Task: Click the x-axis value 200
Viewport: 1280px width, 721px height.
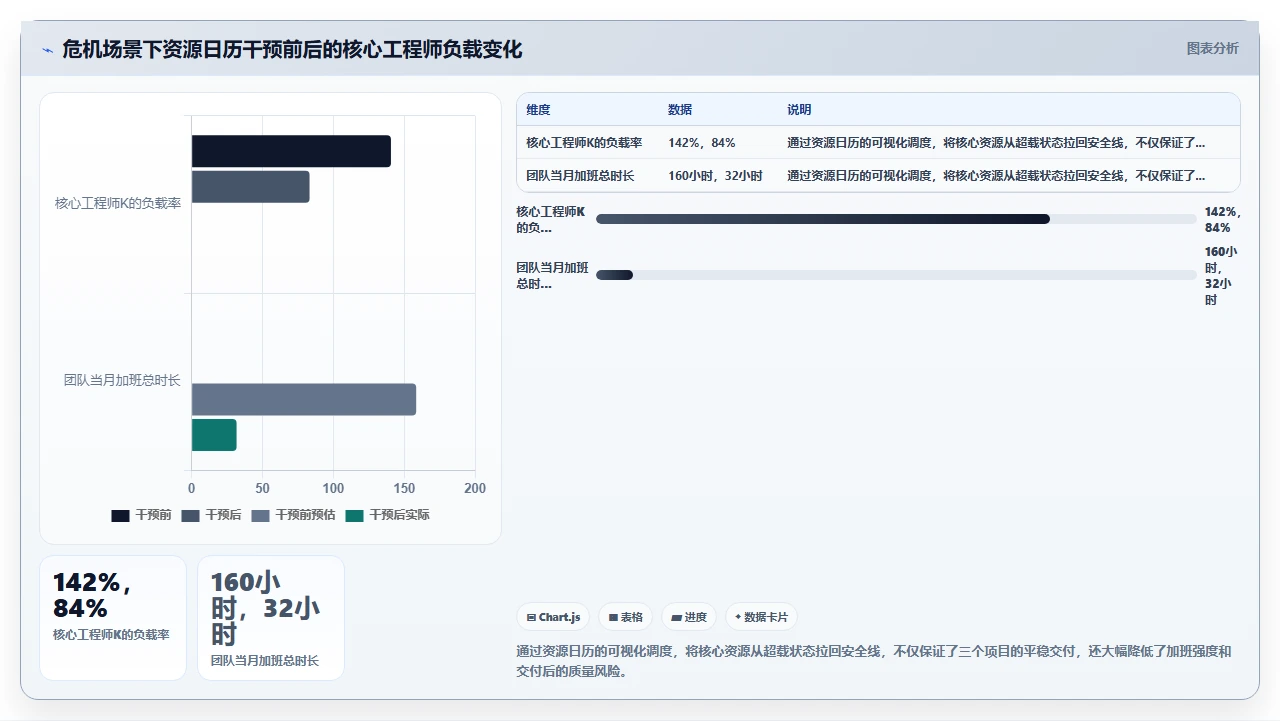Action: (475, 488)
